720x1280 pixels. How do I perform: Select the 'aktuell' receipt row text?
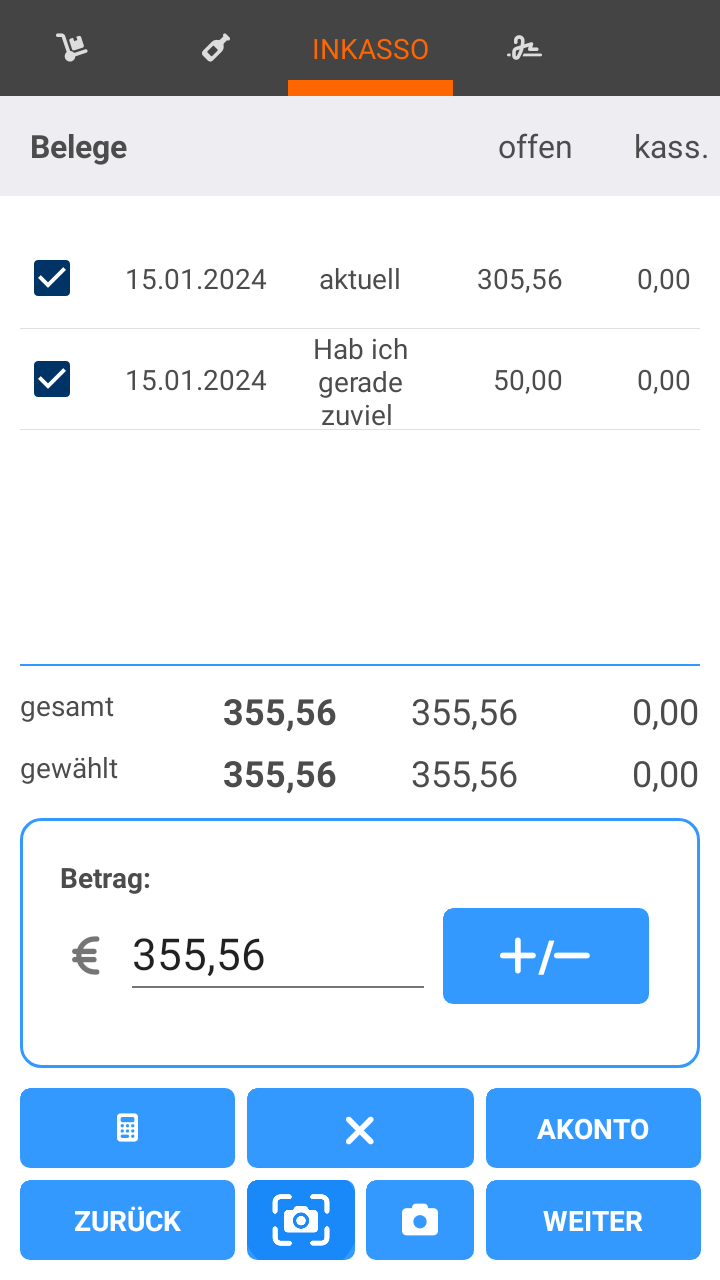[x=360, y=280]
